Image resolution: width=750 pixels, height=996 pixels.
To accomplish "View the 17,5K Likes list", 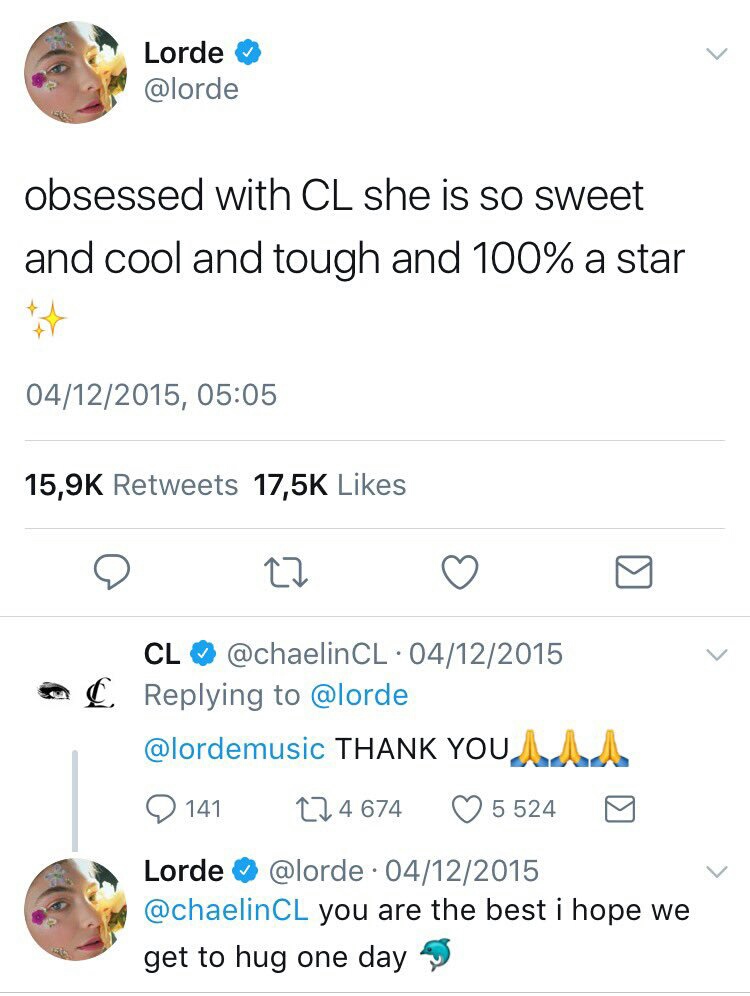I will (330, 485).
